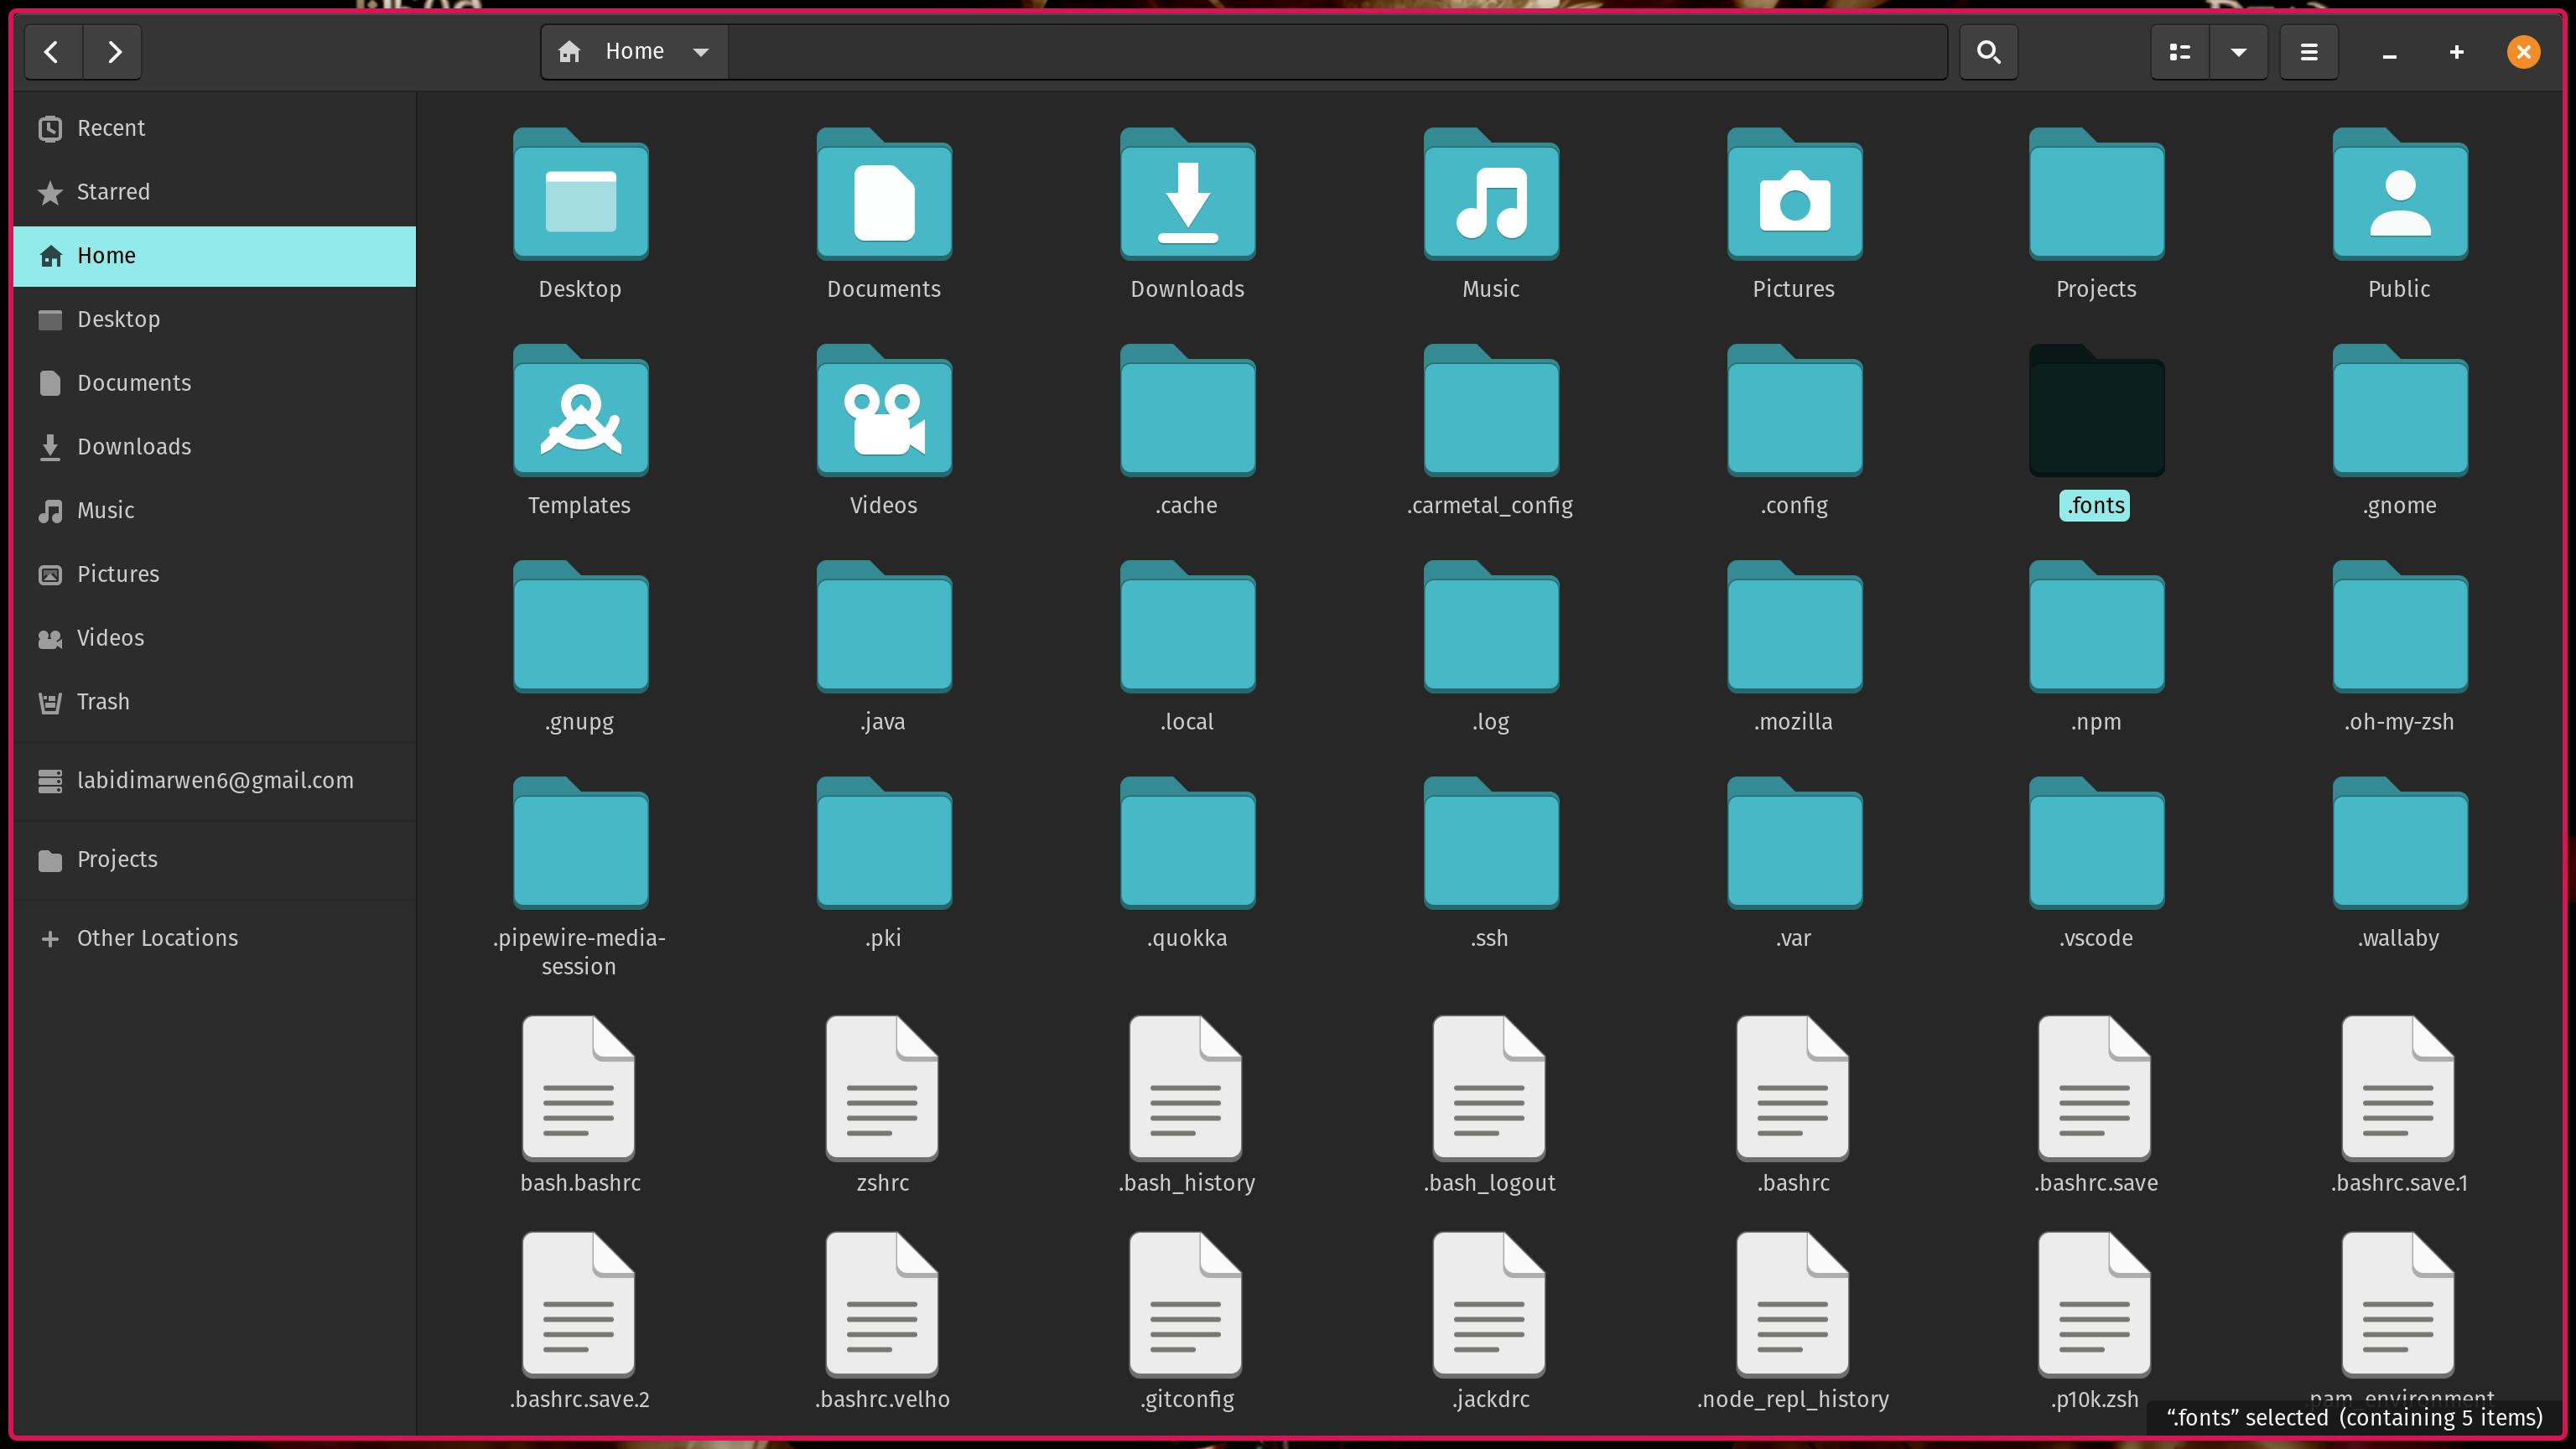
Task: Open labidimarwen6@gmail.com account in sidebar
Action: pos(214,781)
